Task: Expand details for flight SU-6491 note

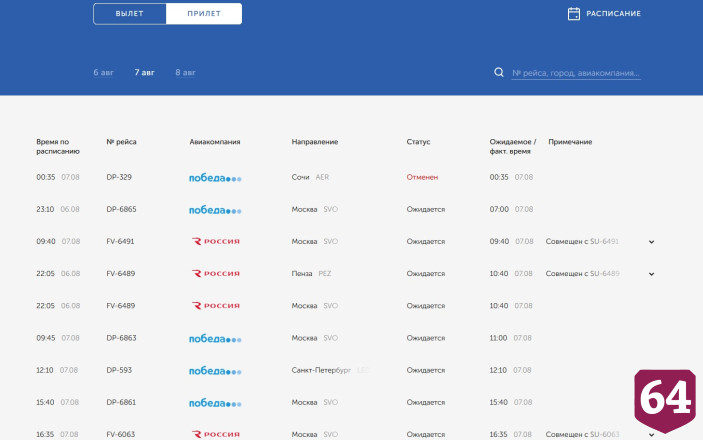Action: (x=651, y=242)
